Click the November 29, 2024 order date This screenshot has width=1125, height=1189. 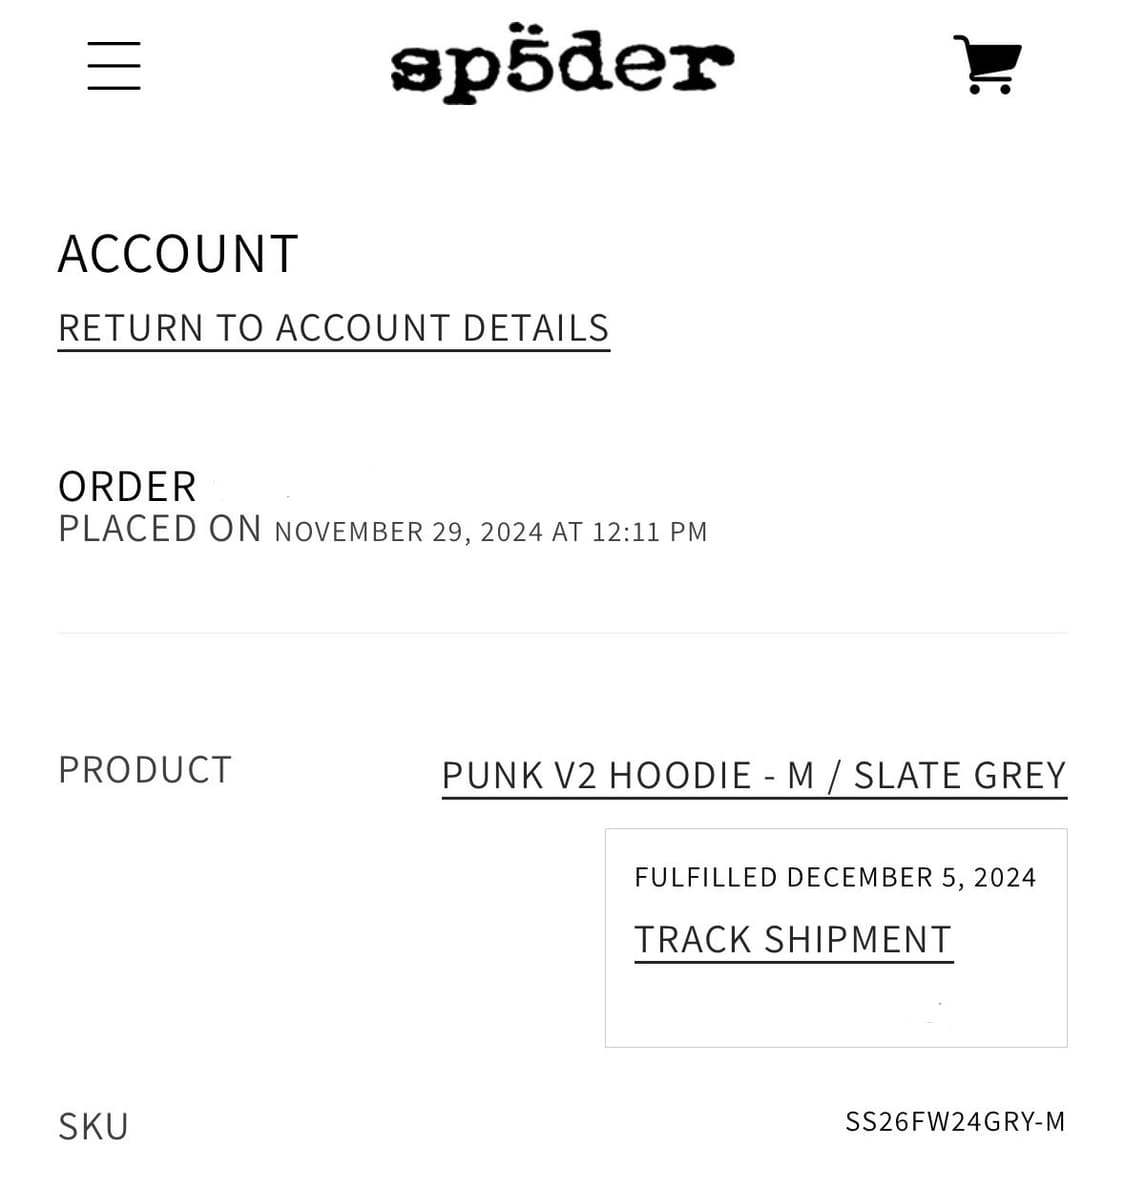[408, 532]
